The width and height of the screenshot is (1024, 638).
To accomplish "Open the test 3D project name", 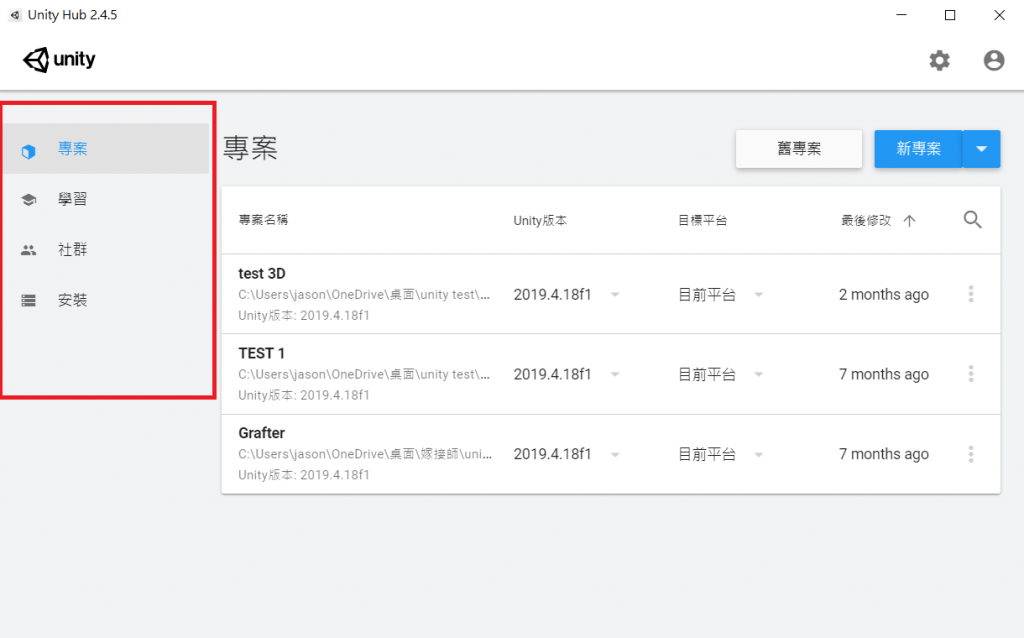I will pyautogui.click(x=262, y=274).
